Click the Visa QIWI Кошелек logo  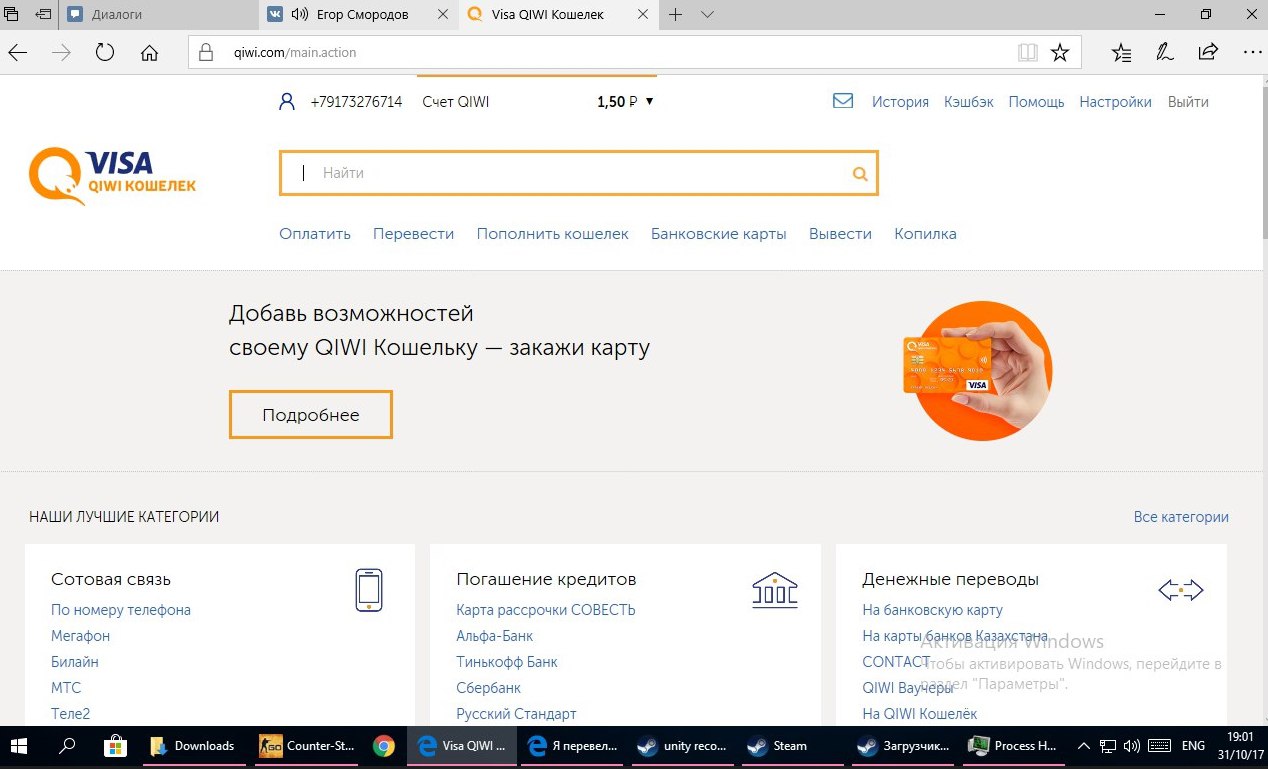click(112, 175)
